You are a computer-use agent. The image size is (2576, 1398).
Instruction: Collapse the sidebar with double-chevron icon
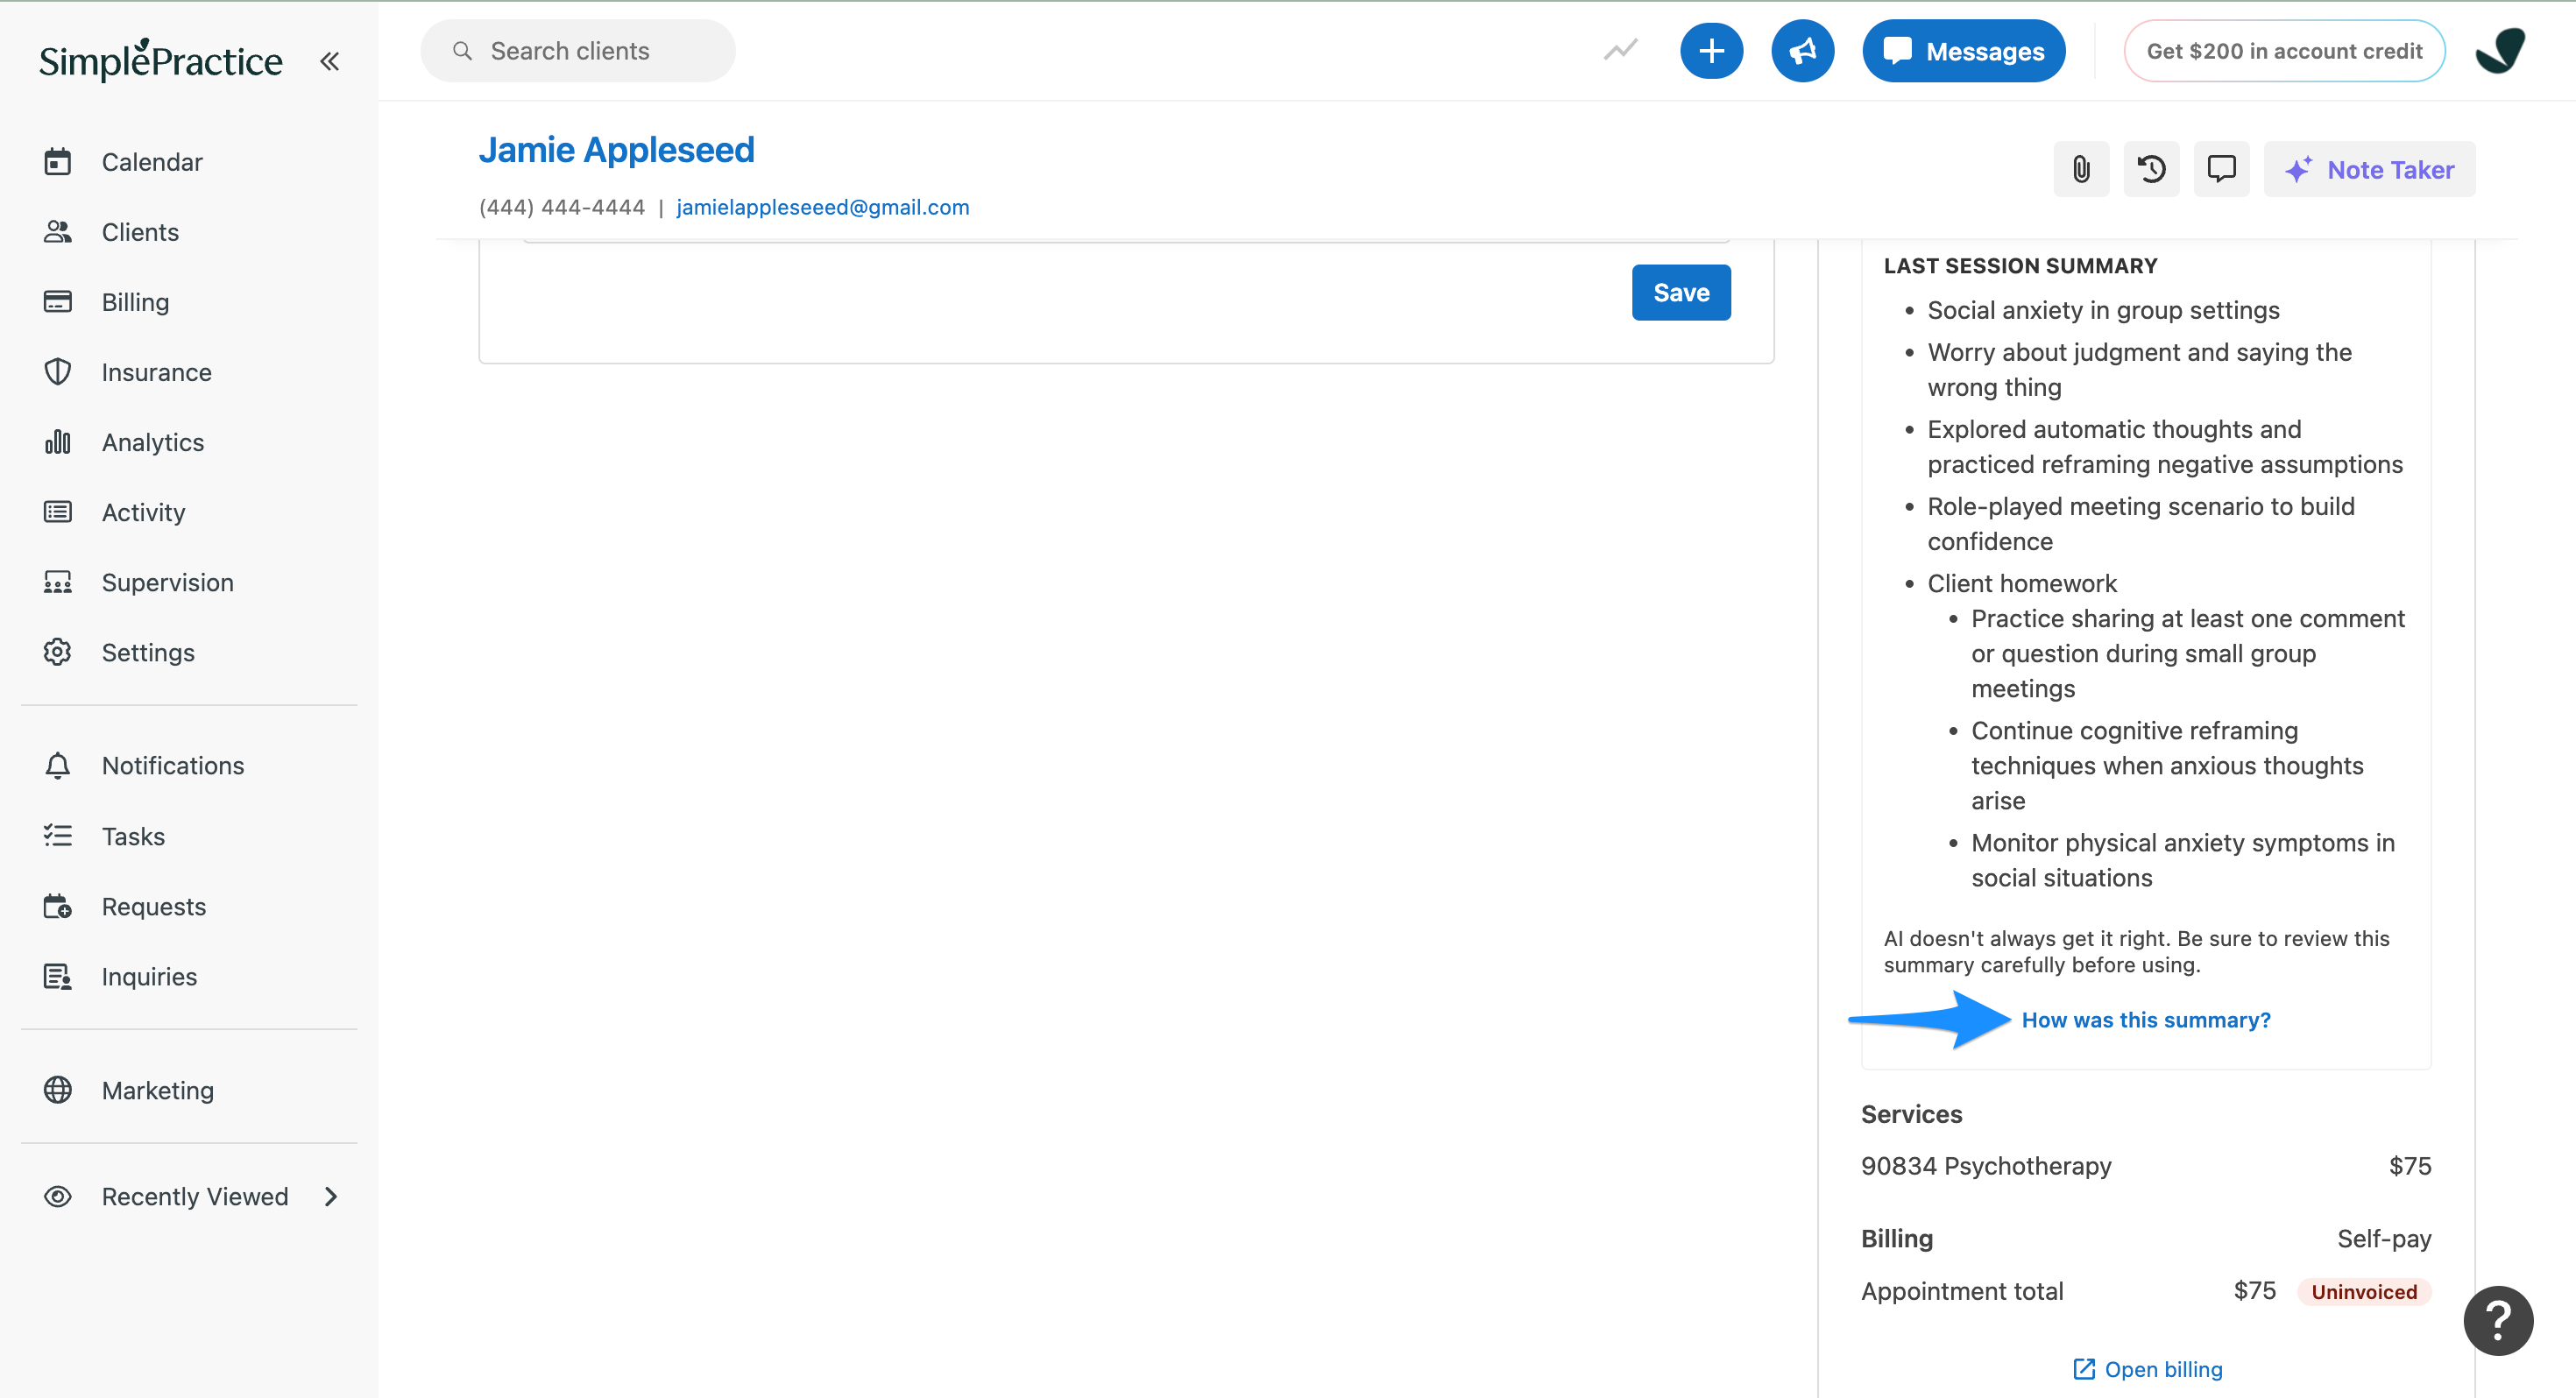[x=329, y=61]
